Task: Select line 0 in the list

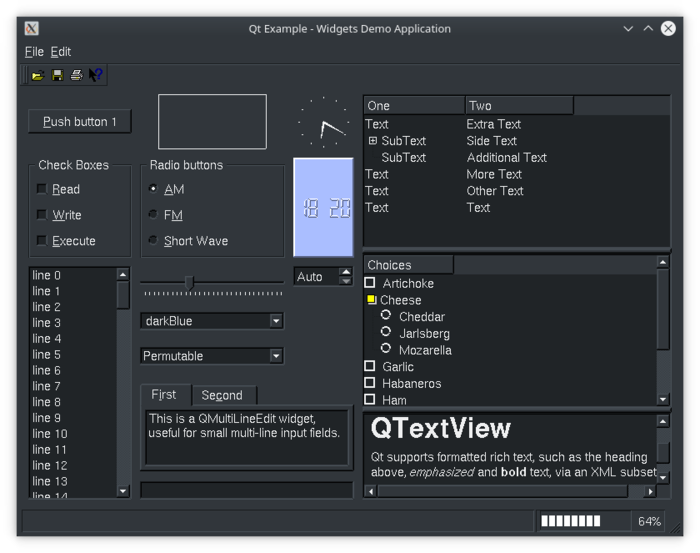Action: coord(73,275)
